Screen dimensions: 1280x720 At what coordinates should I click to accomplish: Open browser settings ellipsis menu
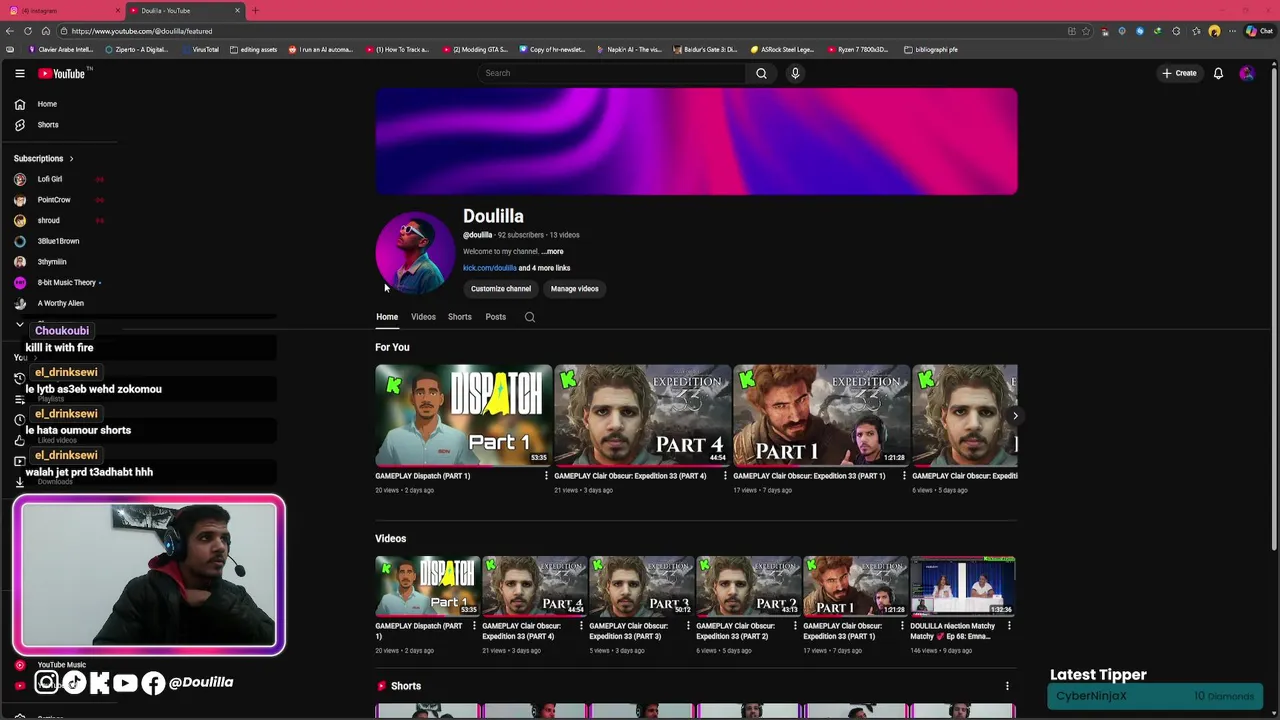point(1231,31)
